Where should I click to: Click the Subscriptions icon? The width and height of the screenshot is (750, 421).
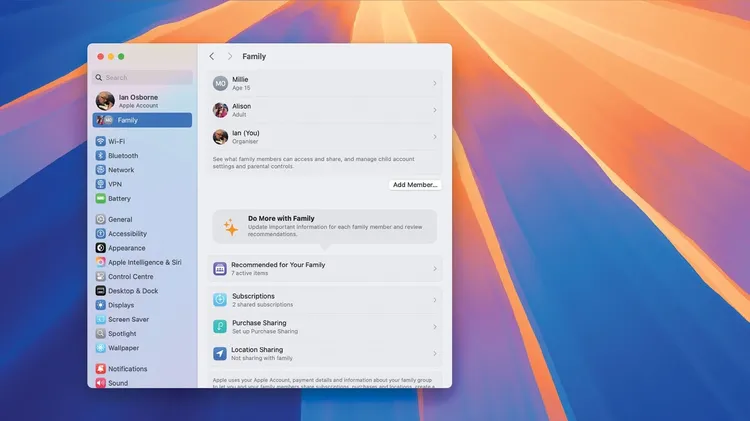pyautogui.click(x=220, y=300)
